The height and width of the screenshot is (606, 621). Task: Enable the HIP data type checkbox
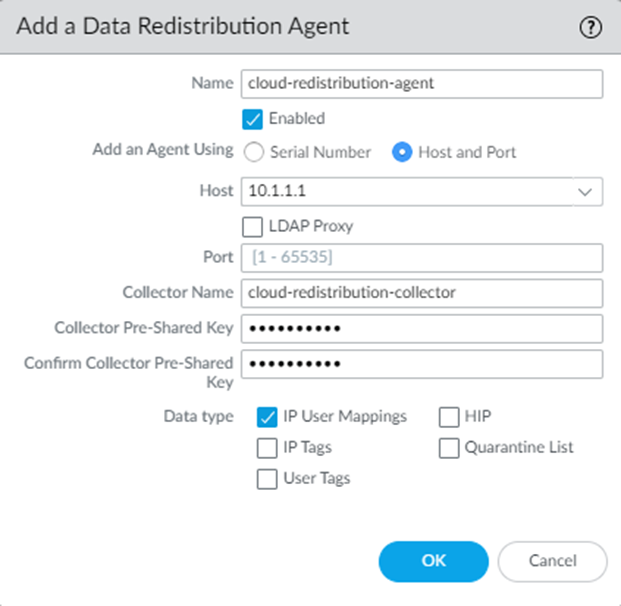click(x=448, y=417)
